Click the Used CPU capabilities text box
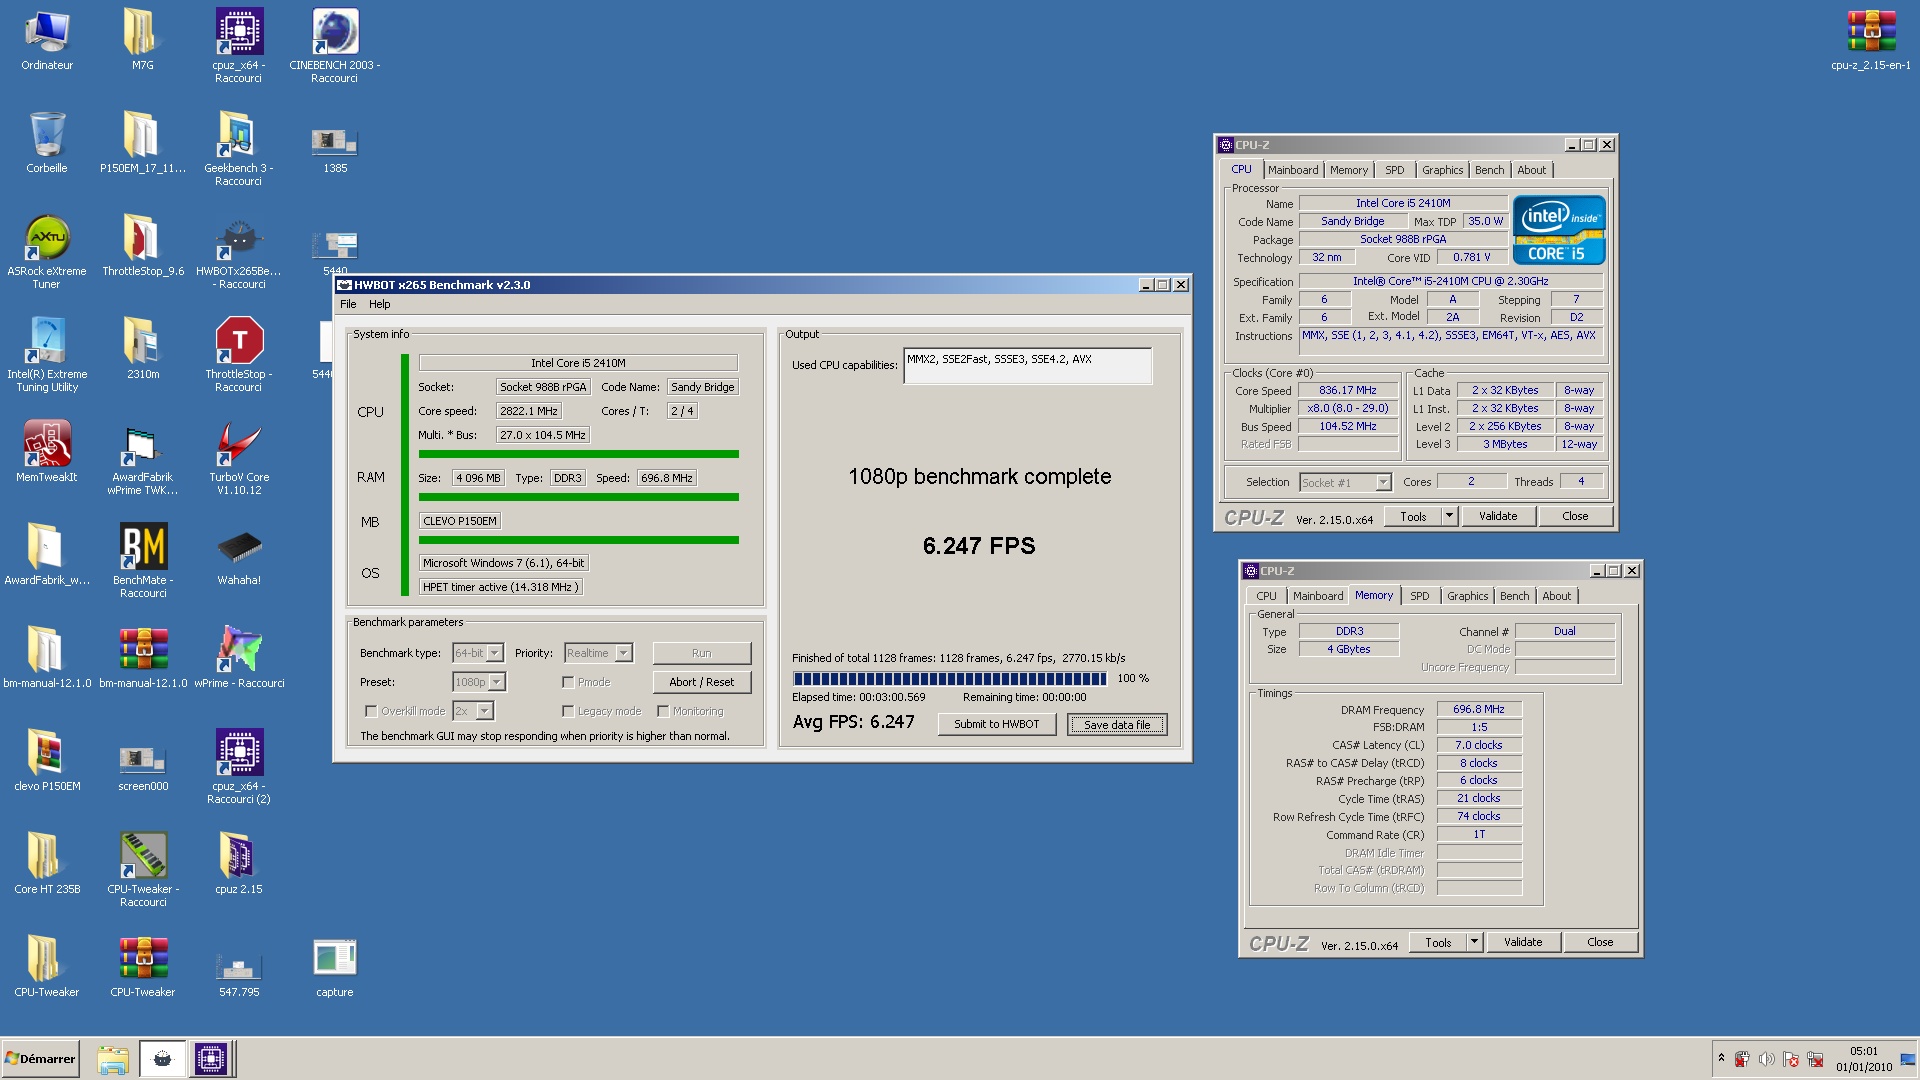This screenshot has width=1920, height=1080. coord(1028,366)
